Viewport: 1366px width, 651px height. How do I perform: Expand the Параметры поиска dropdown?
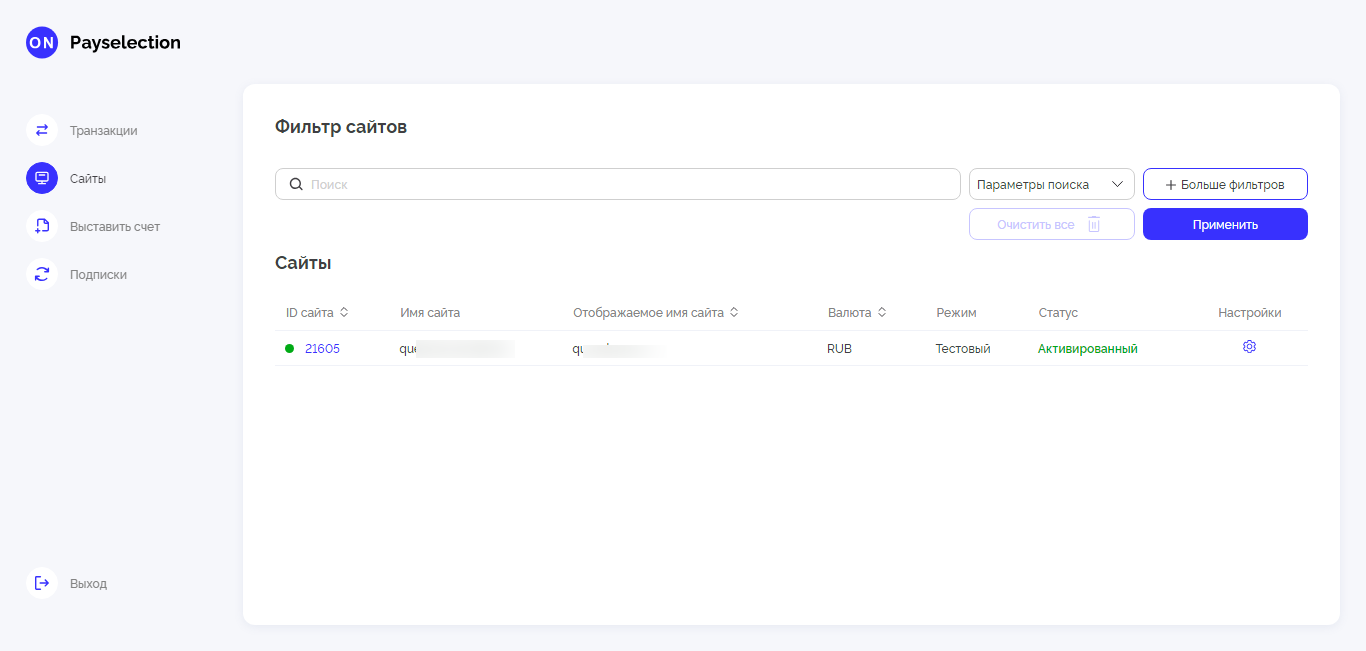(x=1051, y=184)
